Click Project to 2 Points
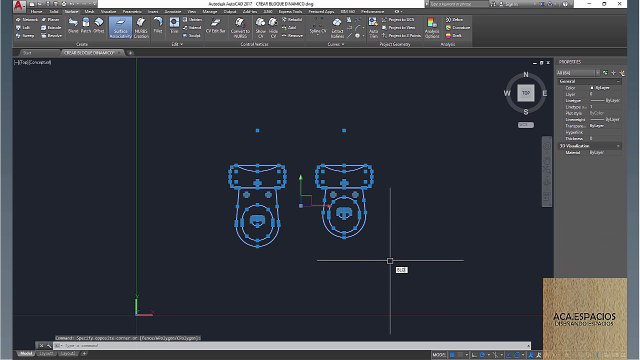Viewport: 640px width, 360px height. coord(402,36)
